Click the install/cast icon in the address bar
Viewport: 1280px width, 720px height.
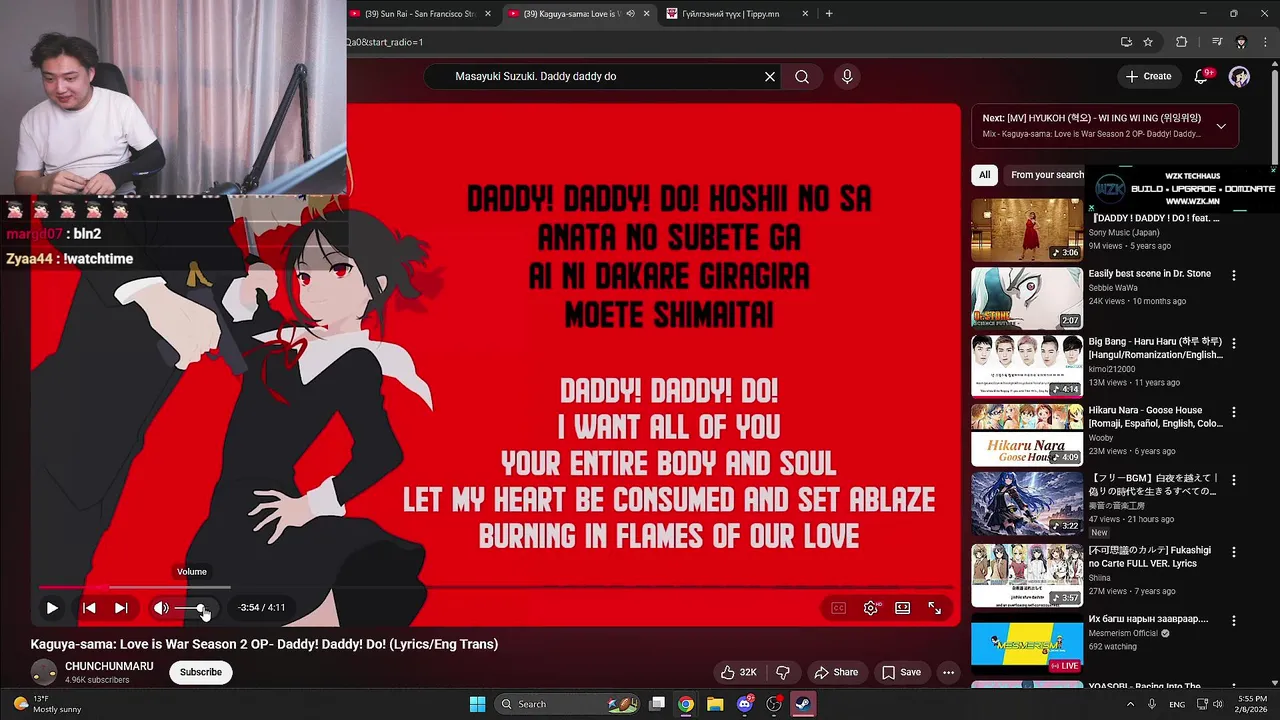(x=1126, y=42)
